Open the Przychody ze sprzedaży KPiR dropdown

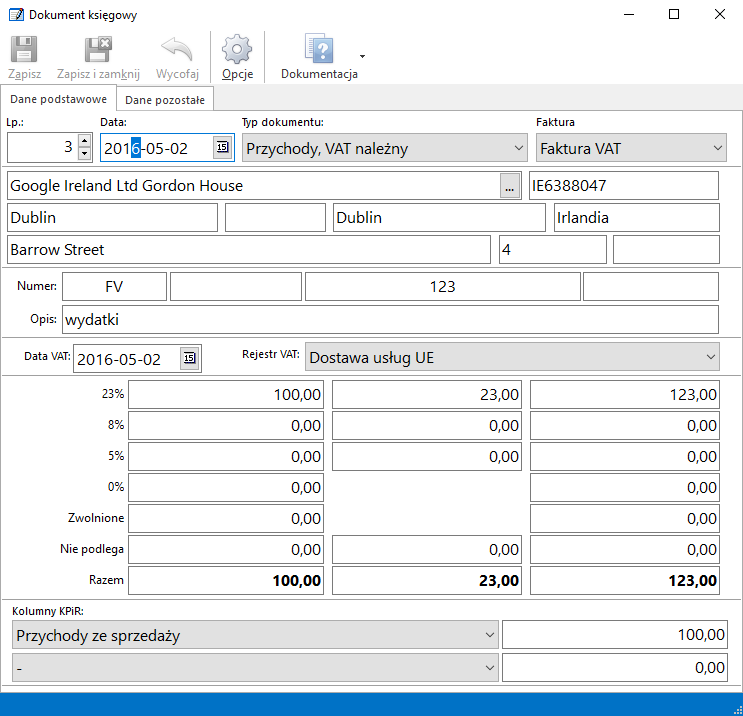(489, 635)
